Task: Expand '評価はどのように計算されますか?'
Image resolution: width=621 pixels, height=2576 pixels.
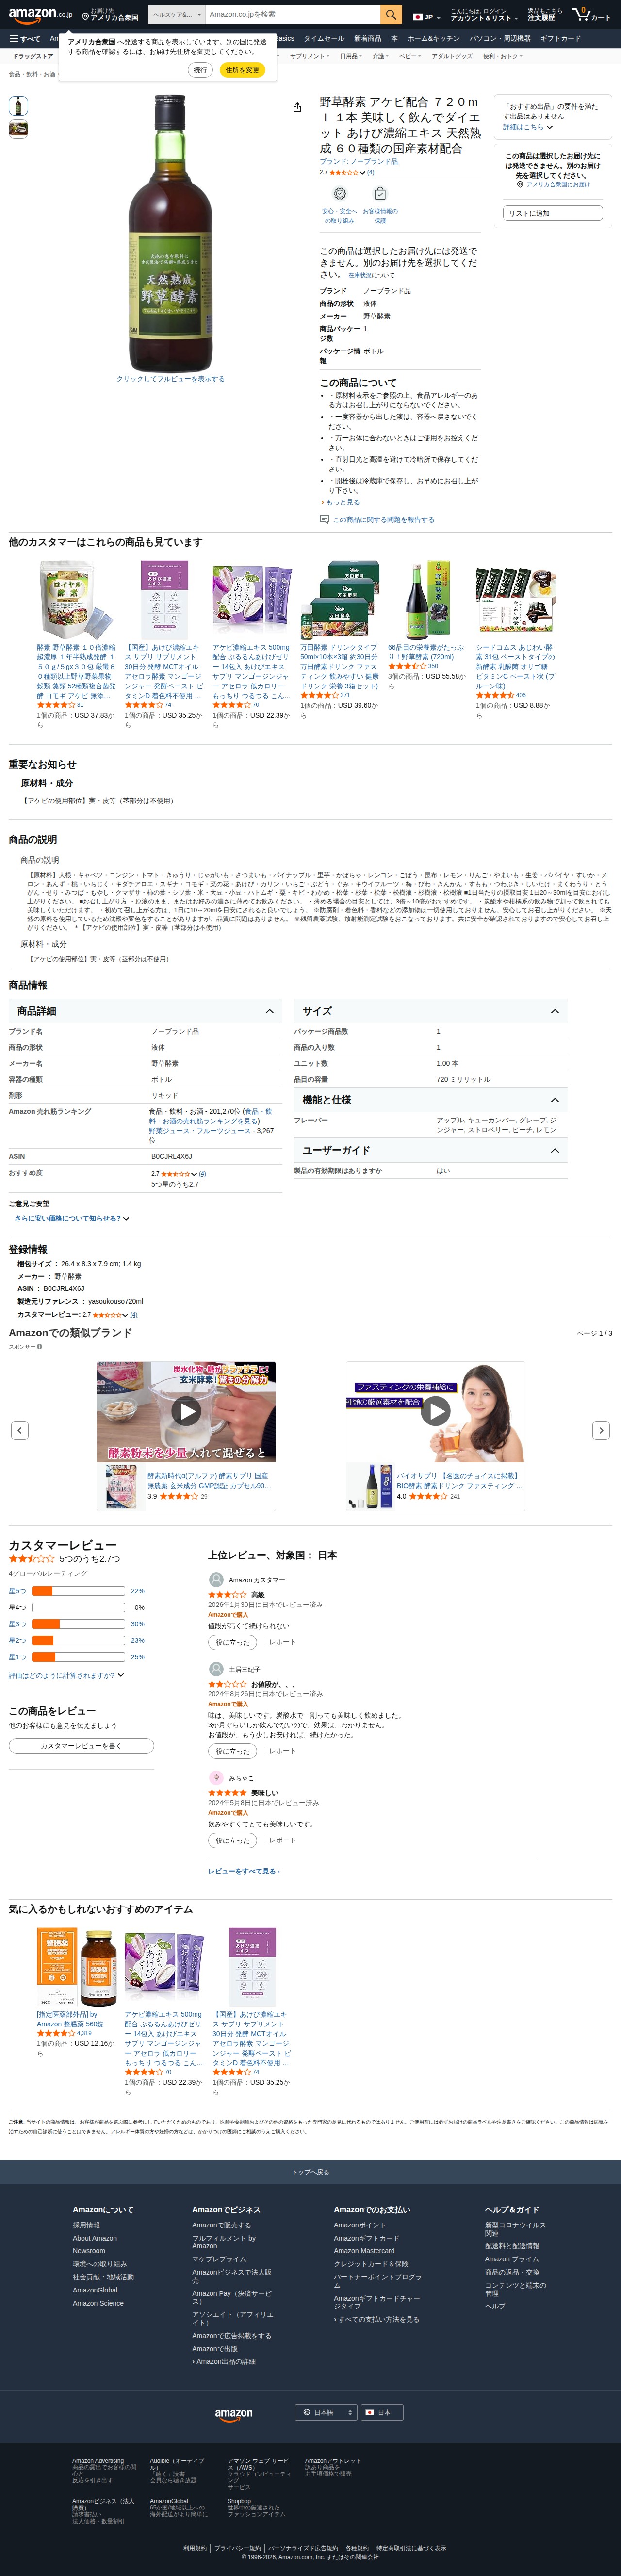Action: tap(66, 1675)
